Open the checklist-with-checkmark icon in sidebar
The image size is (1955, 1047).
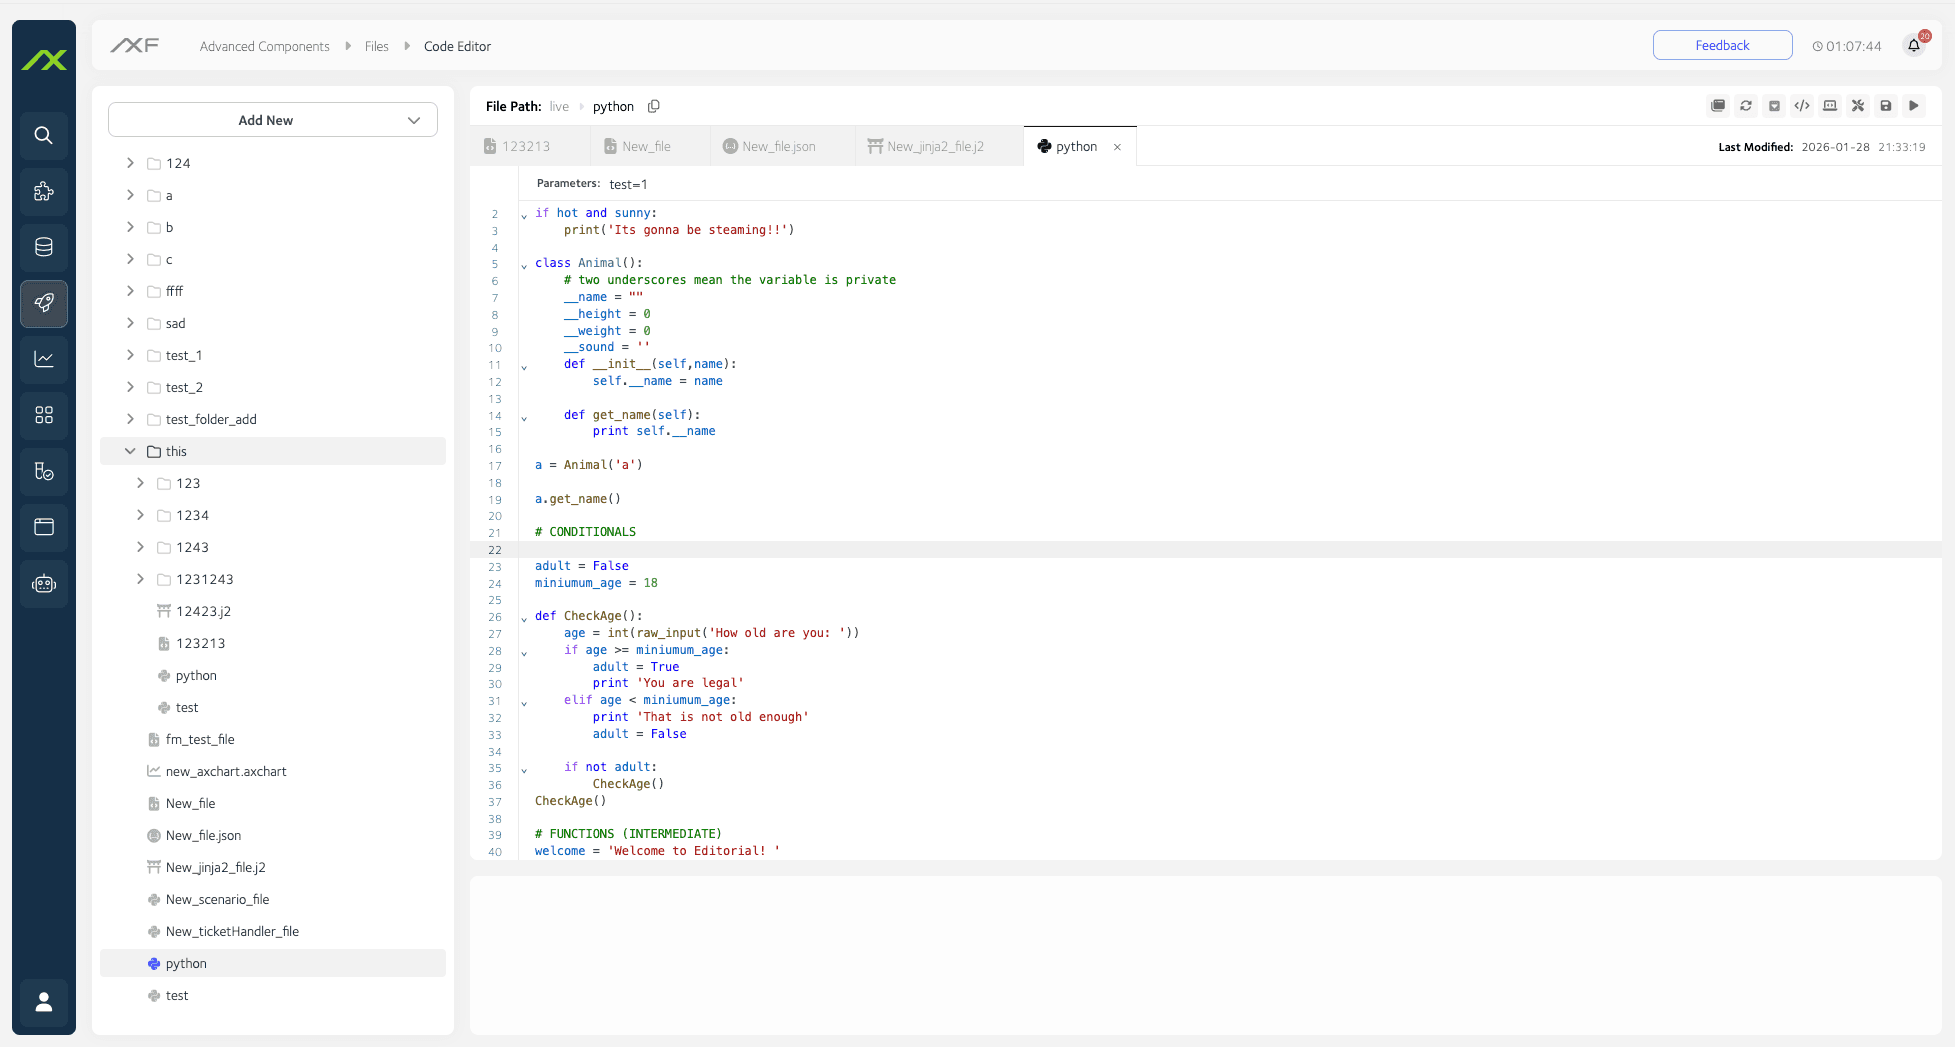tap(44, 471)
